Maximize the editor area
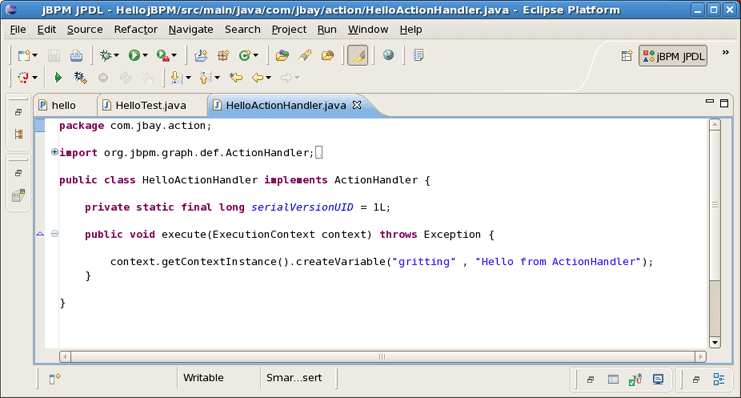This screenshot has width=741, height=398. click(724, 103)
